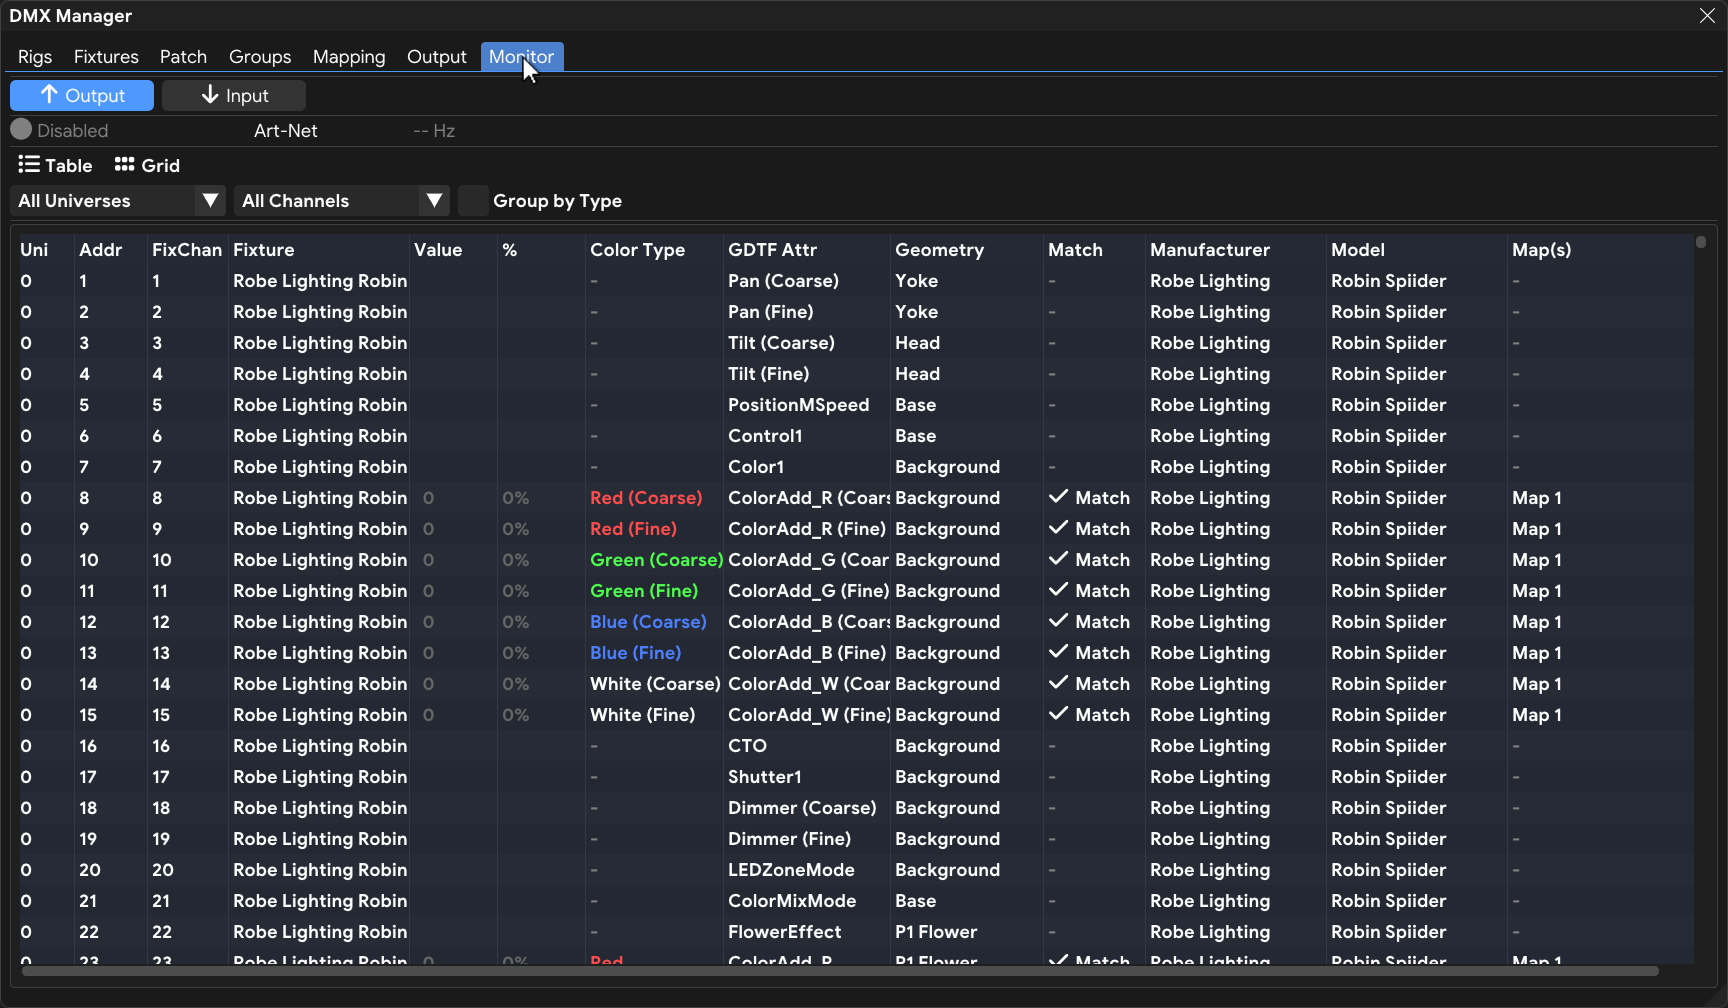Go to the Output tab
Screen dimensions: 1728x1008
[437, 57]
